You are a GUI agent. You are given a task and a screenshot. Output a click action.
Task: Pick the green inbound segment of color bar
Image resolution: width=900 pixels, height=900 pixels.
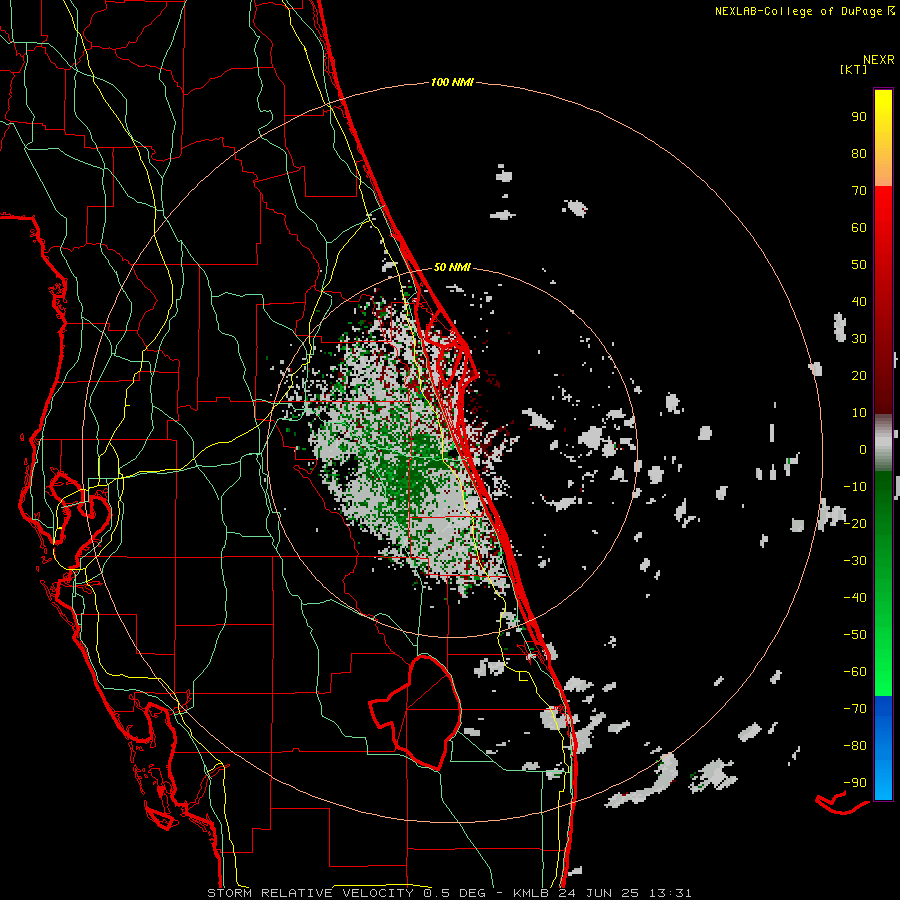(x=883, y=583)
